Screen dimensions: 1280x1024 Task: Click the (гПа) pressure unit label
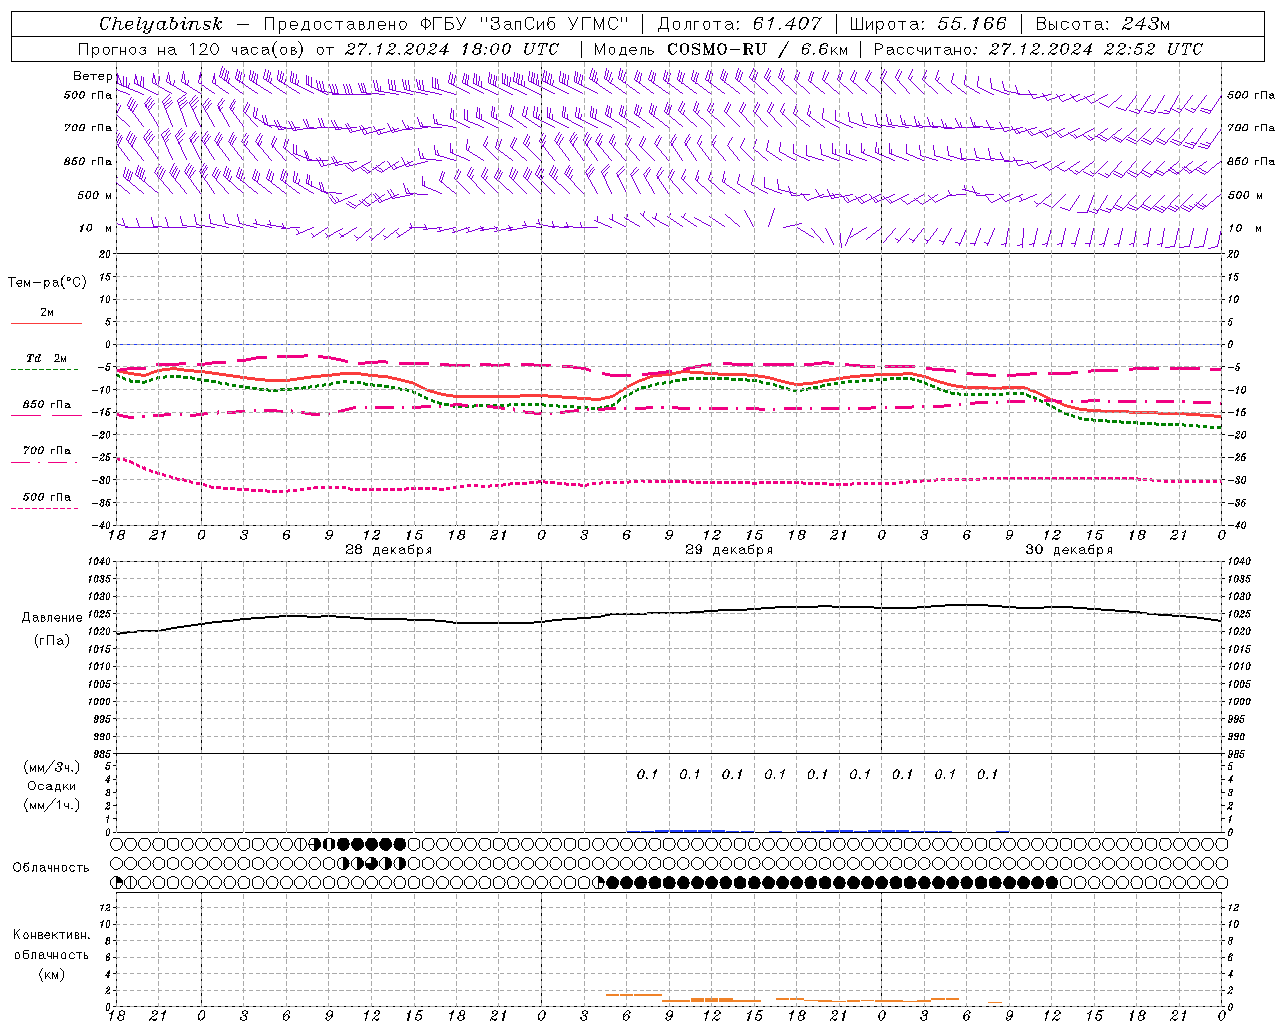[x=52, y=641]
